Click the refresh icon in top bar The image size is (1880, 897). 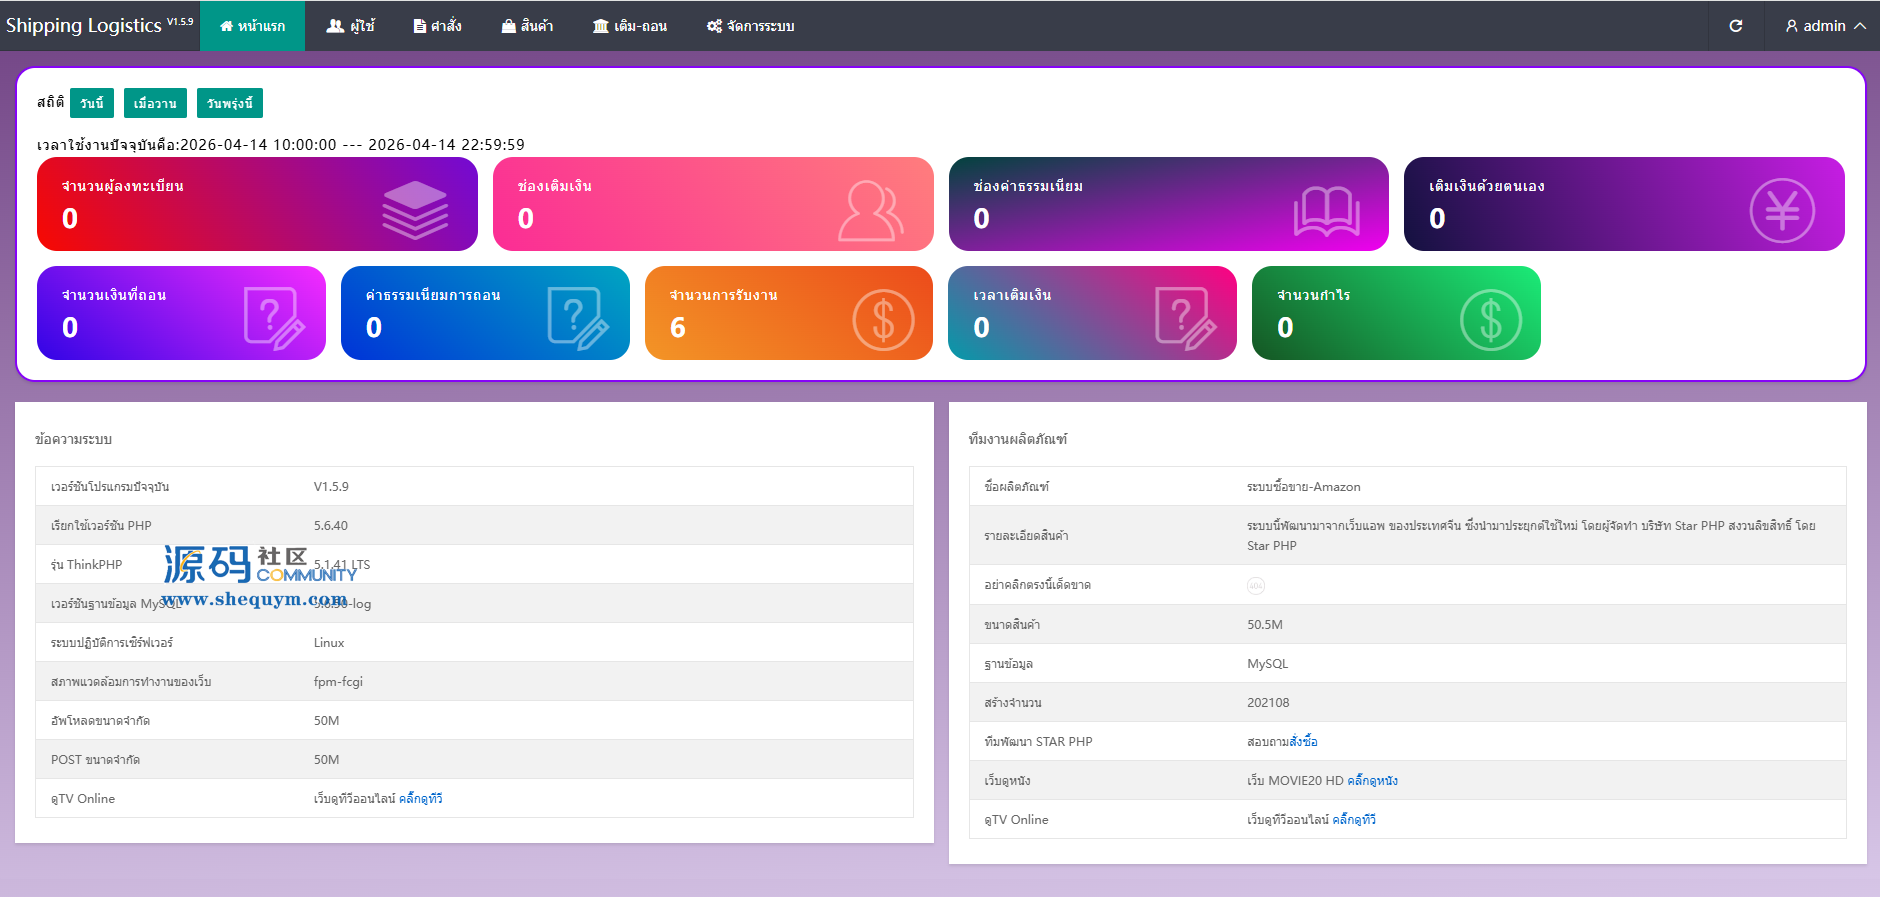point(1736,26)
